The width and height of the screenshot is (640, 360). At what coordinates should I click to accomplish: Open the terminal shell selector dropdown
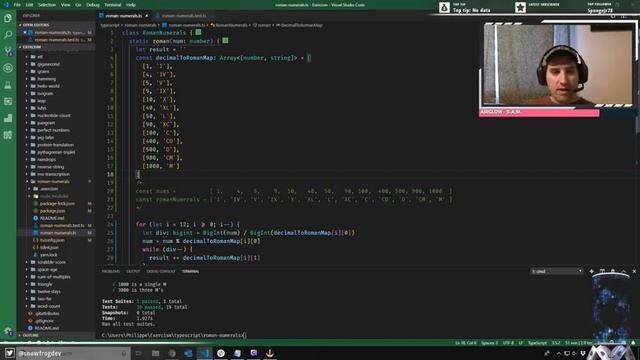[556, 271]
